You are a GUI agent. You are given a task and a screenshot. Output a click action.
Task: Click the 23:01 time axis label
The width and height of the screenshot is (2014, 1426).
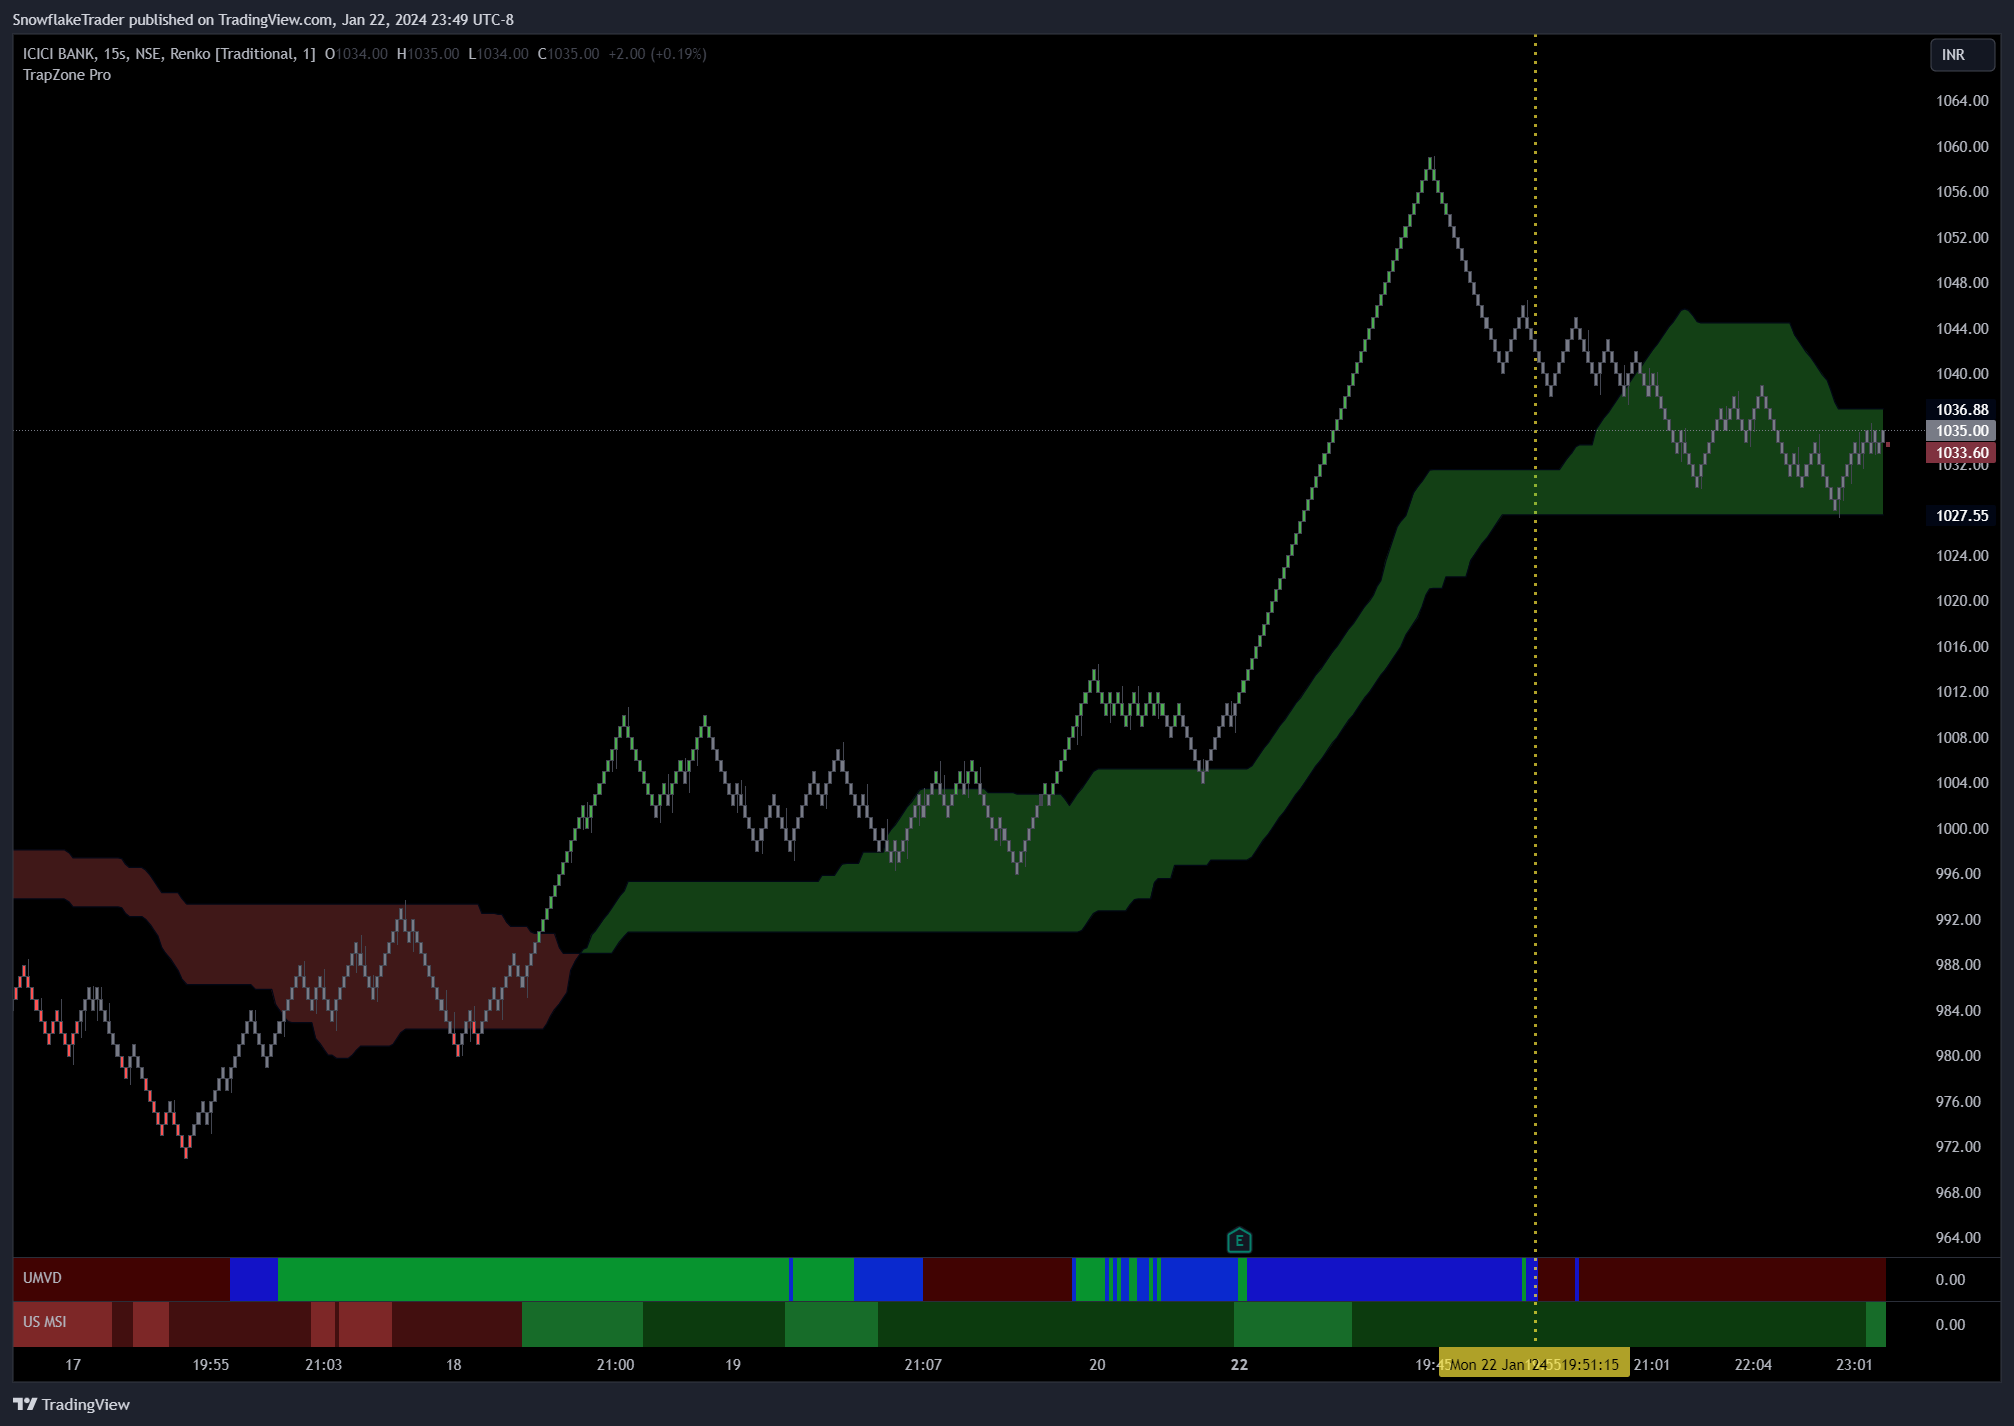coord(1853,1364)
